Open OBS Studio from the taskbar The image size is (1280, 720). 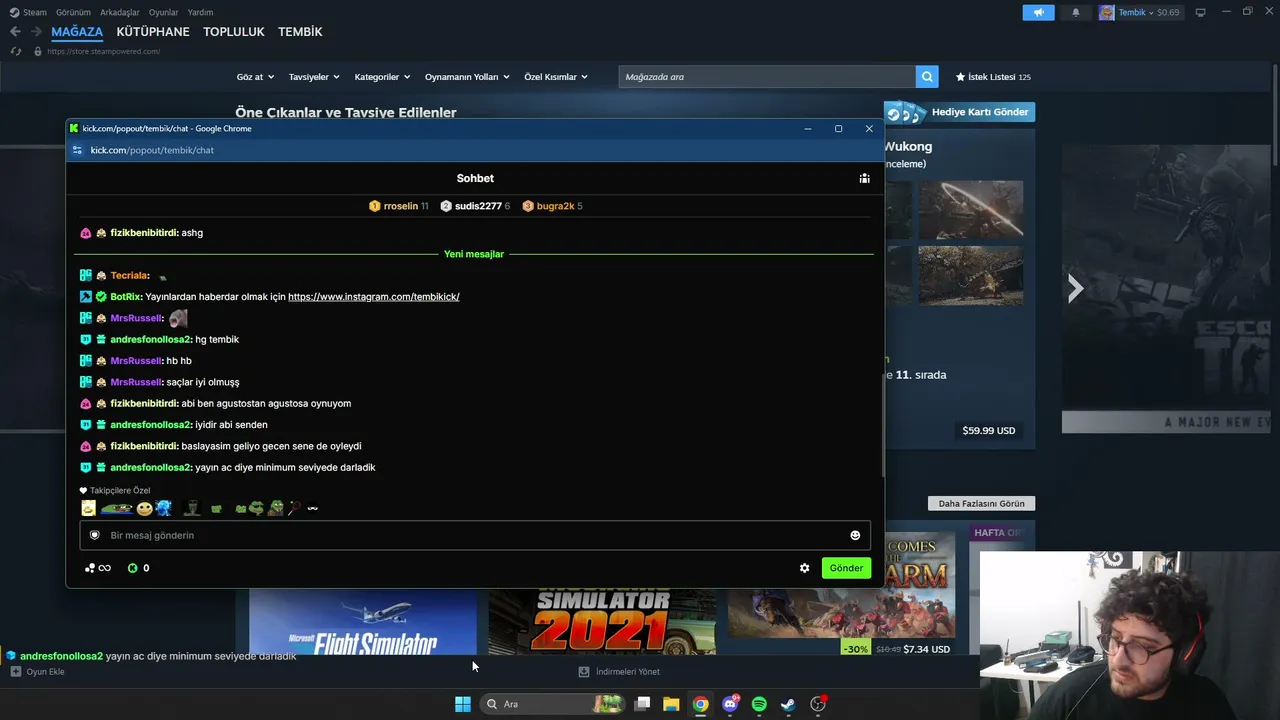pos(818,704)
